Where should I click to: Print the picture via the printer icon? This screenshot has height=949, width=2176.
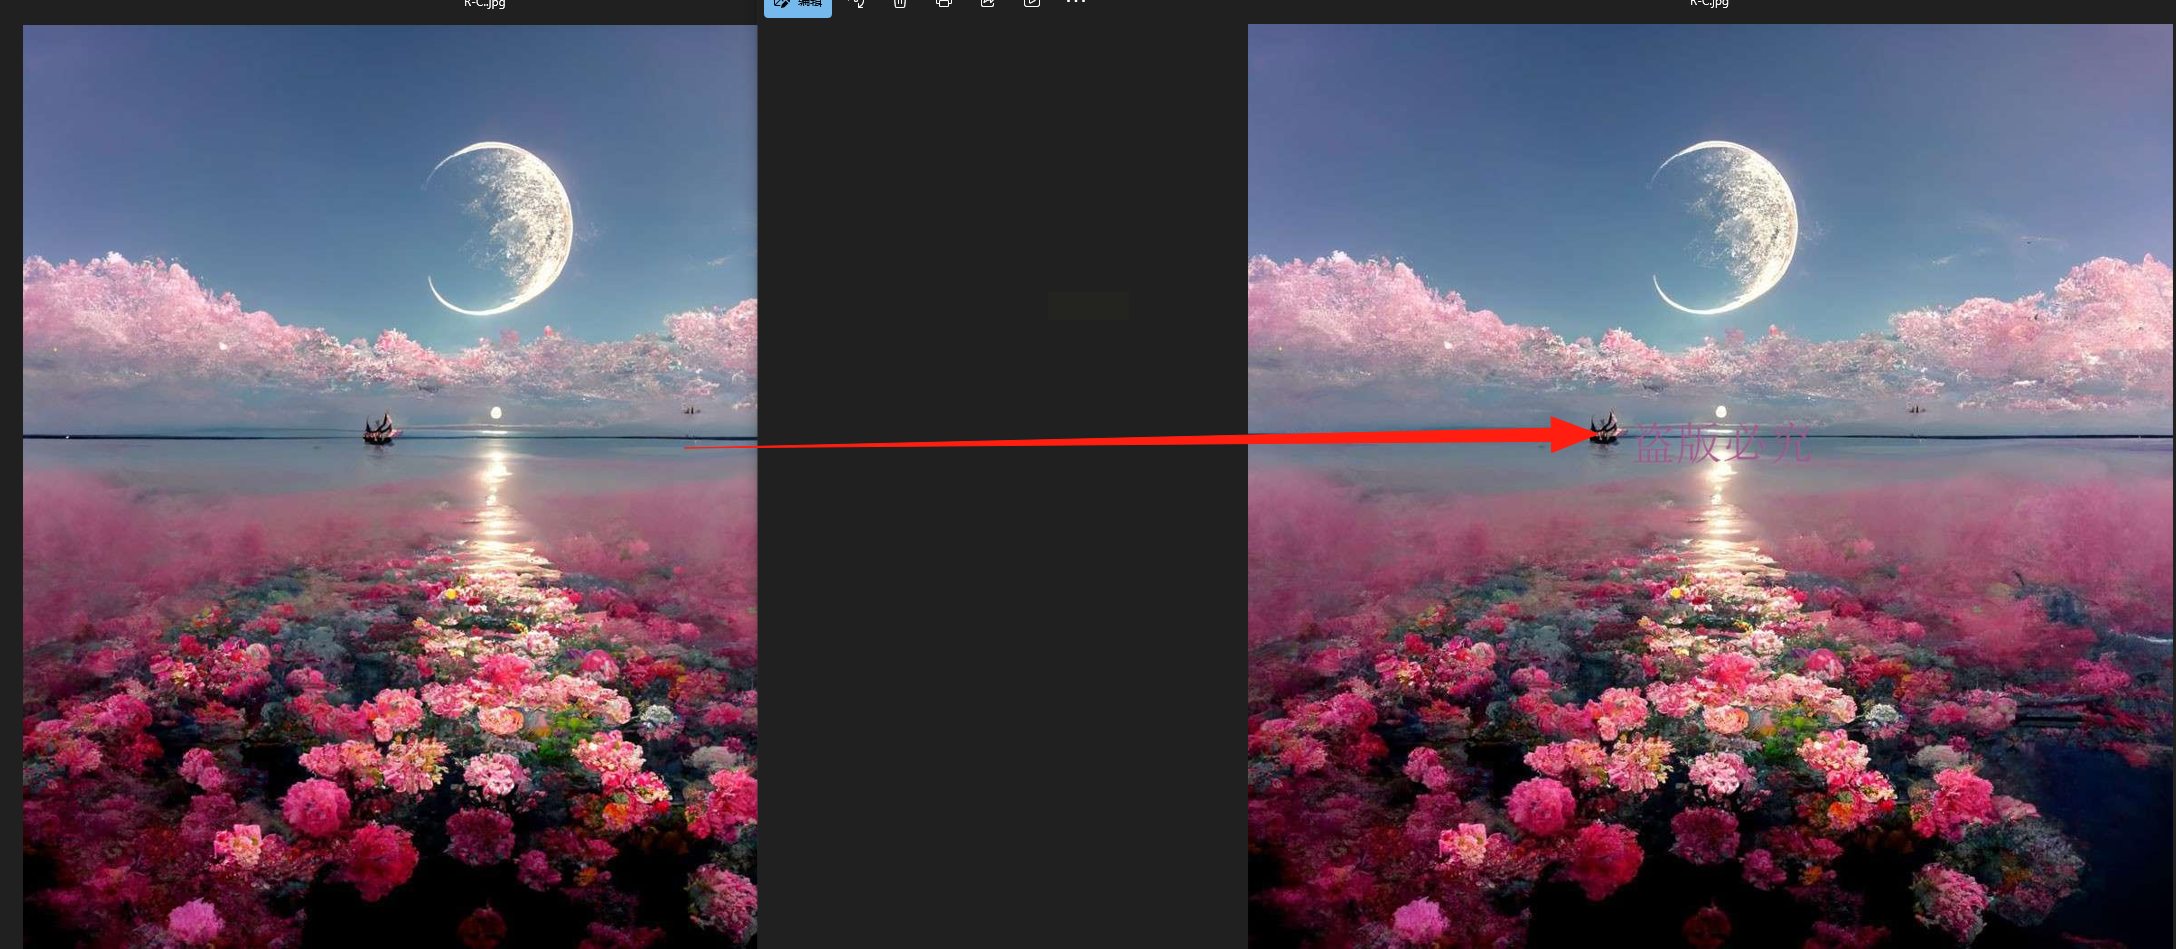coord(943,3)
